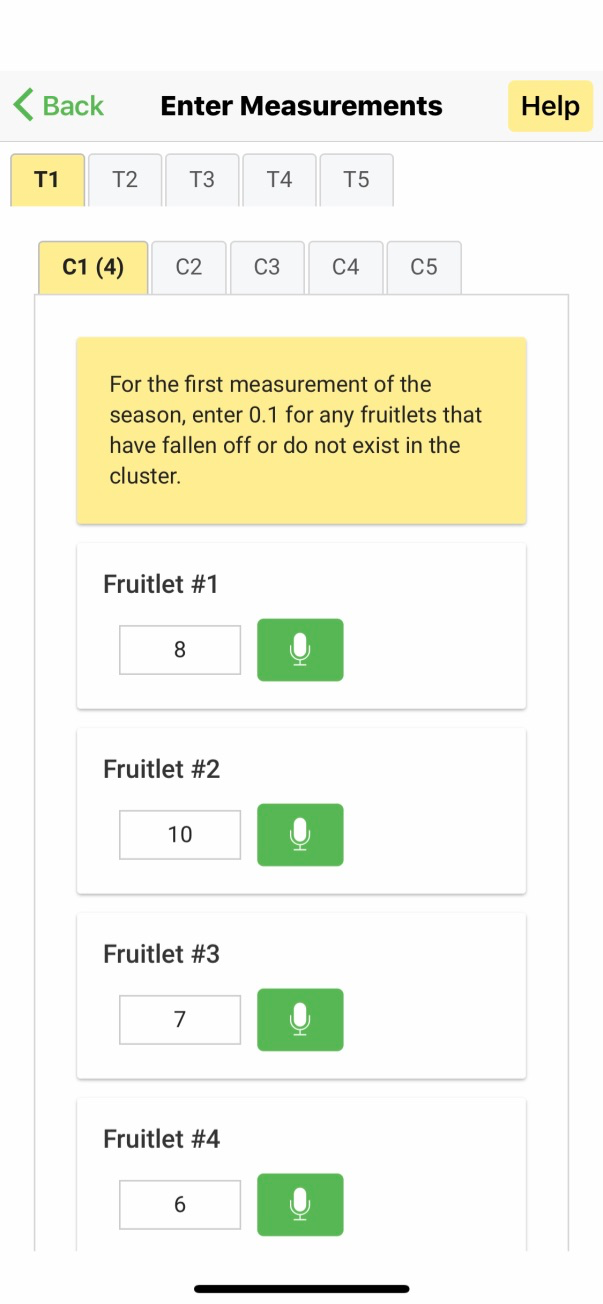Screen dimensions: 603x1304
Task: Open the C5 cluster tab
Action: click(424, 267)
